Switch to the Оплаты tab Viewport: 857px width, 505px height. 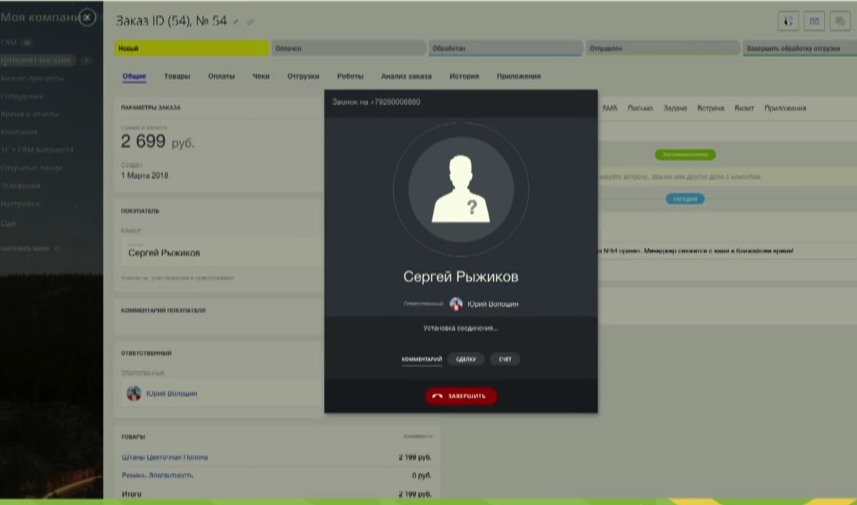tap(221, 76)
